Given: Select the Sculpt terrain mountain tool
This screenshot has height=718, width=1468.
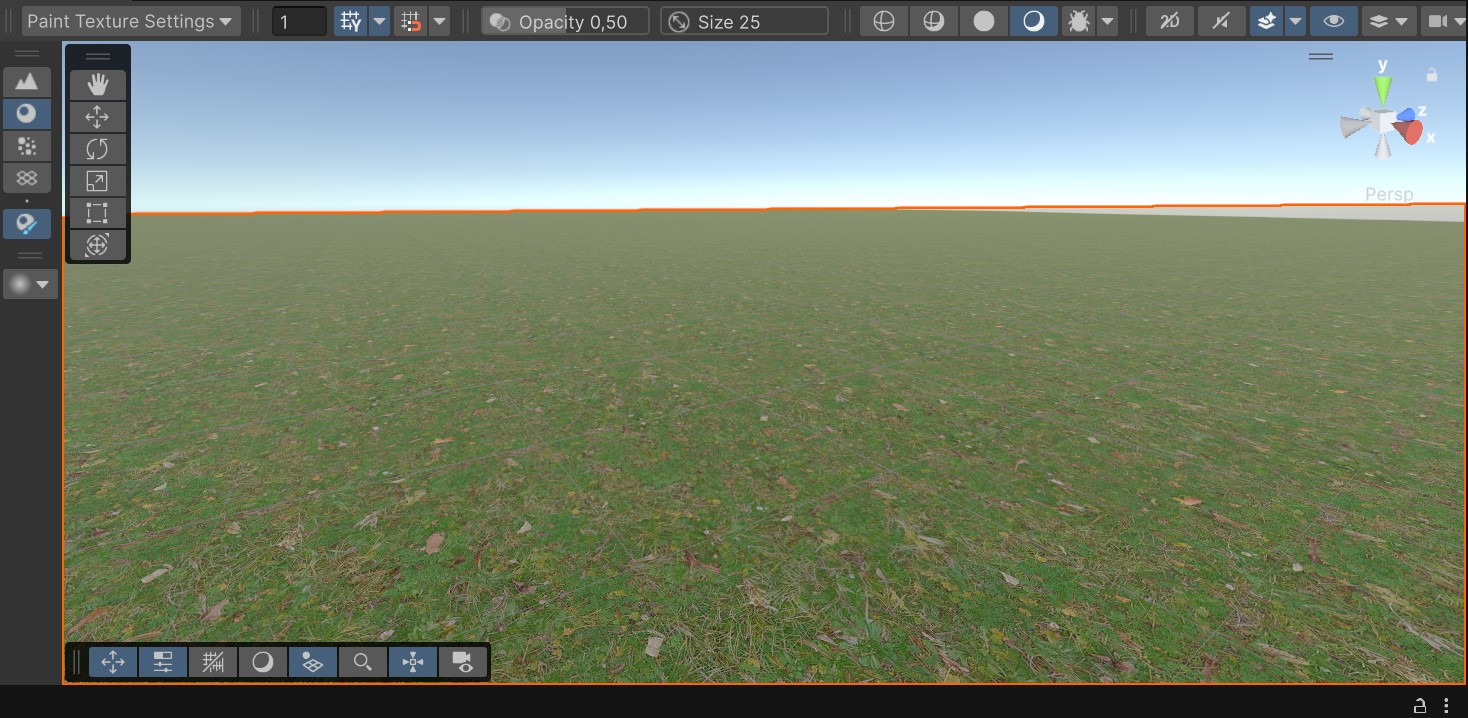Looking at the screenshot, I should [27, 82].
